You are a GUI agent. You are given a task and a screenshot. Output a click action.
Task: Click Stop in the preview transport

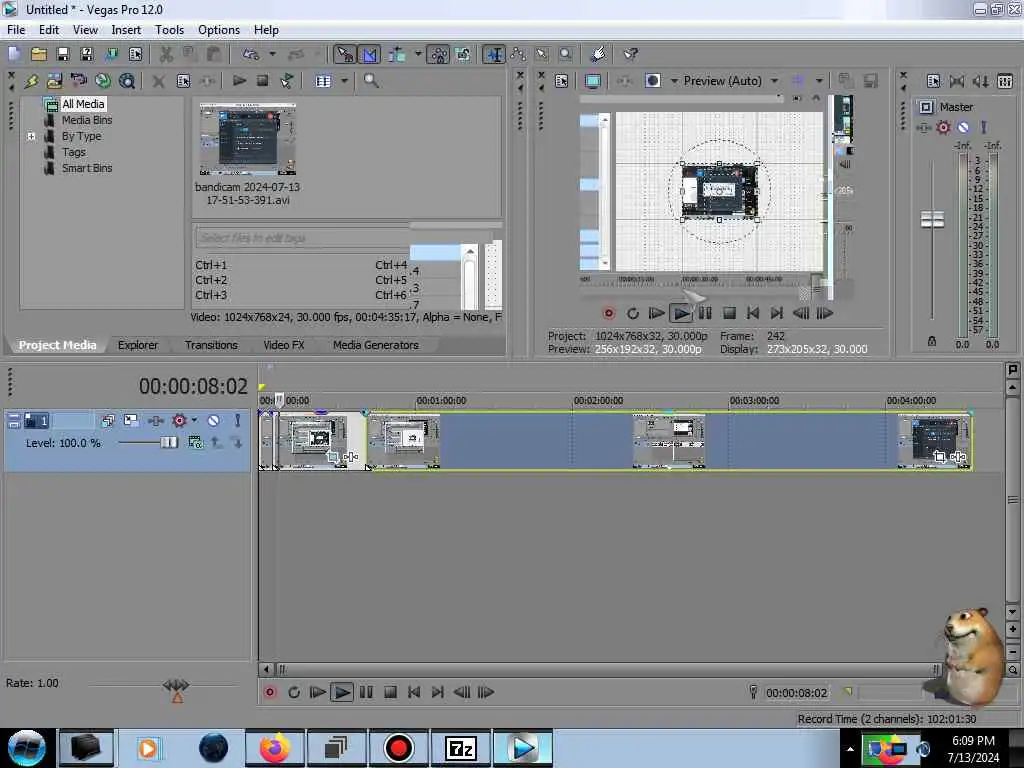coord(729,313)
